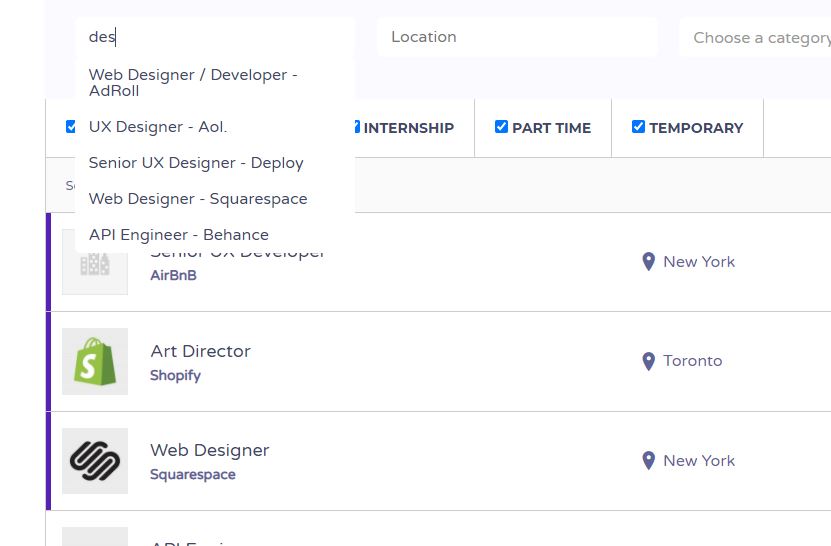Click the TEMPORARY filter label
The image size is (831, 546).
tap(696, 128)
